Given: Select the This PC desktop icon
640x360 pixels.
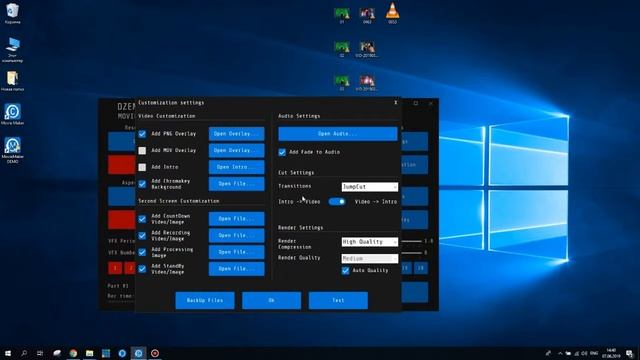Looking at the screenshot, I should 13,50.
